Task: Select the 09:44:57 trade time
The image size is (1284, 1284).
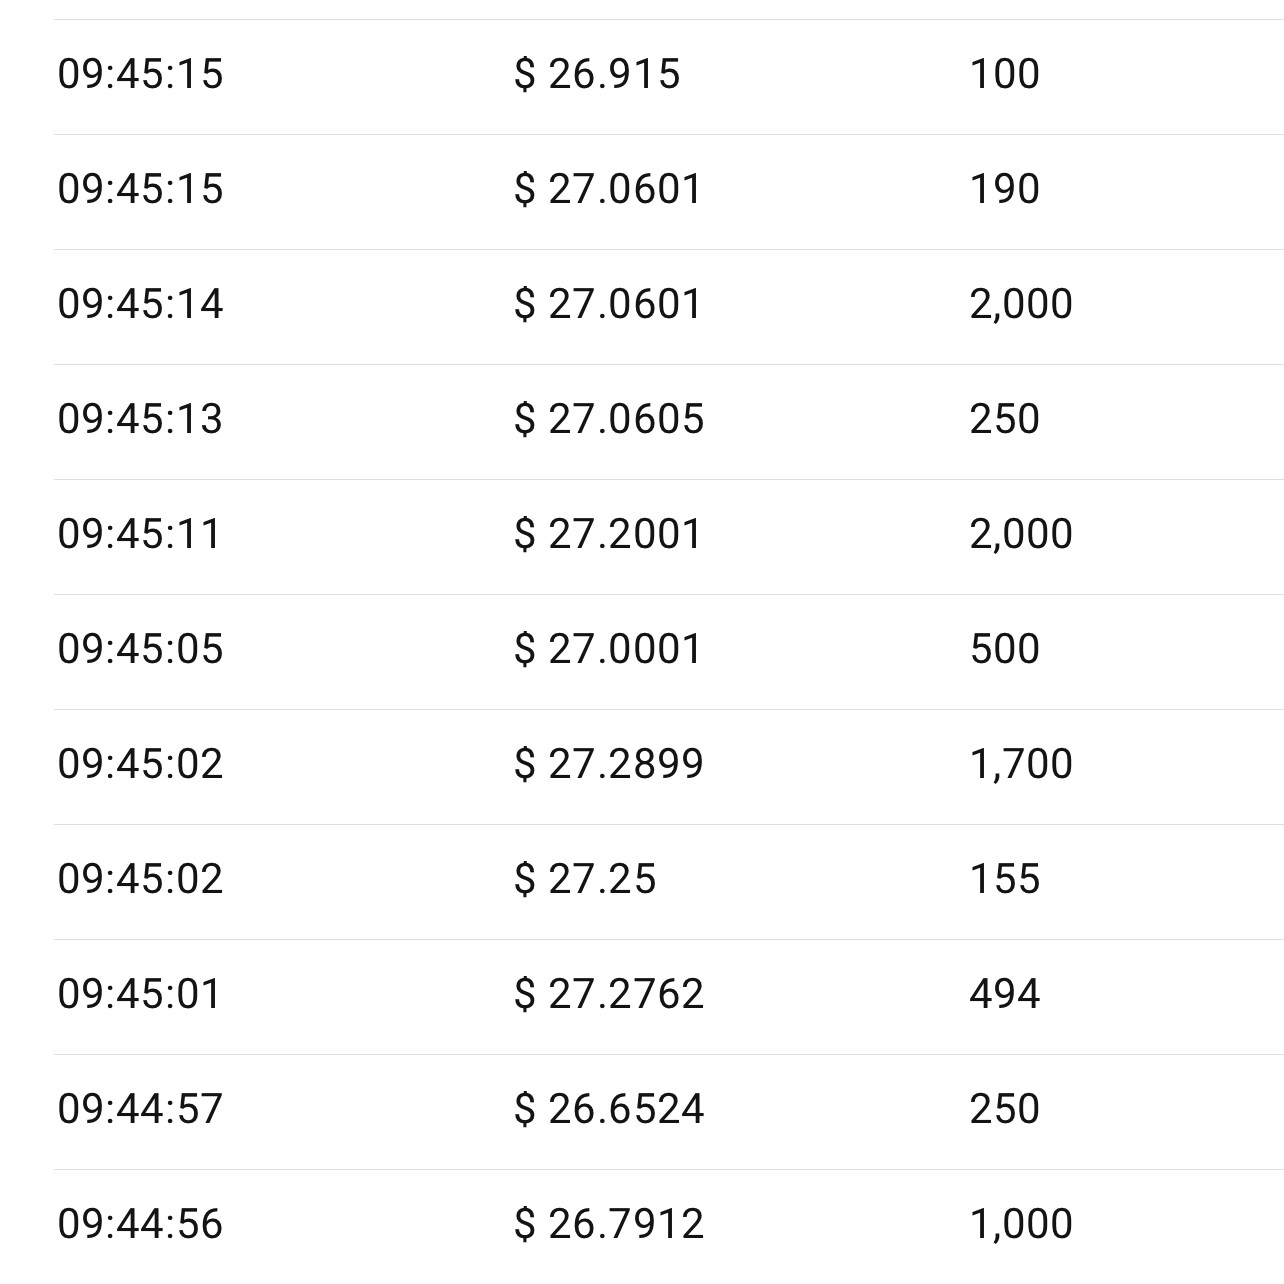Action: point(140,1109)
